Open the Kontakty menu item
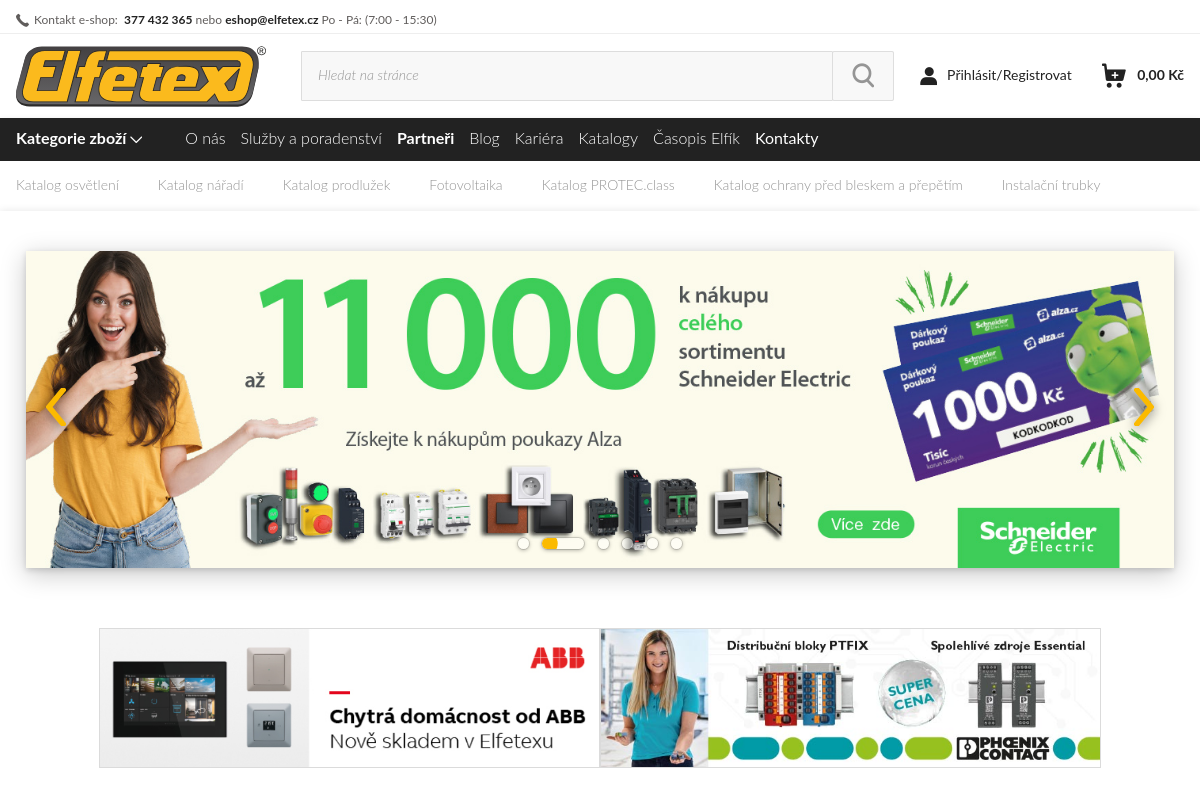The height and width of the screenshot is (800, 1200). 786,139
